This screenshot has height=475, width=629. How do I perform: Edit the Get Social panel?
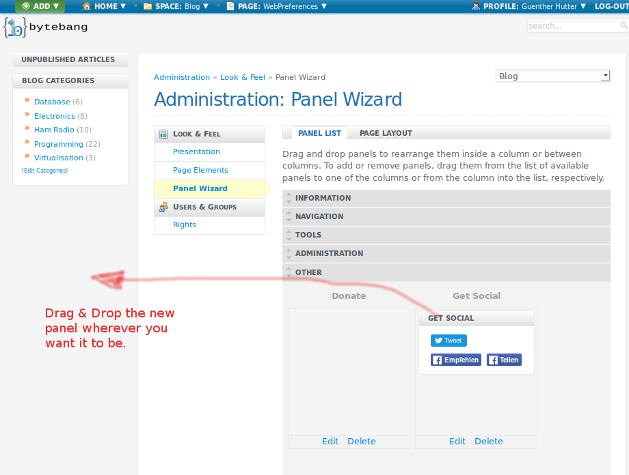coord(457,441)
